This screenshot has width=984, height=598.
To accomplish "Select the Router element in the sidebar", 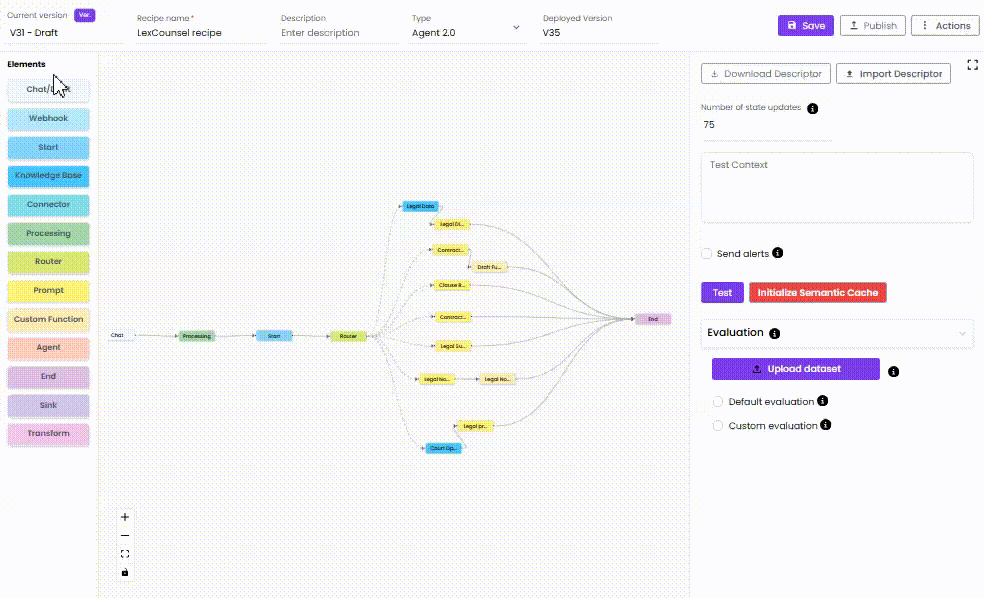I will click(x=48, y=262).
